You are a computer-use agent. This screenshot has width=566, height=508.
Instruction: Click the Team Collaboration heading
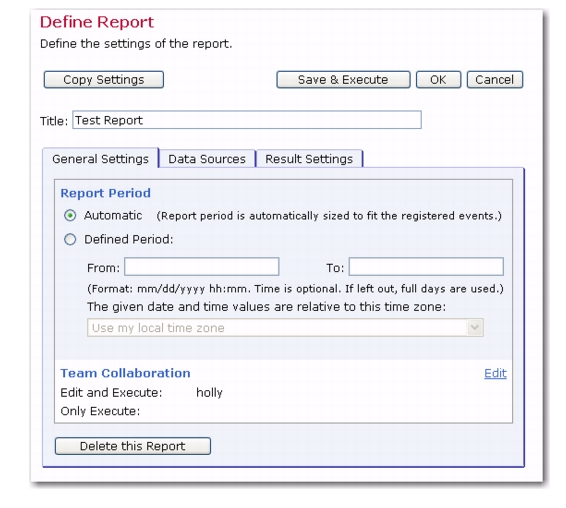[125, 373]
